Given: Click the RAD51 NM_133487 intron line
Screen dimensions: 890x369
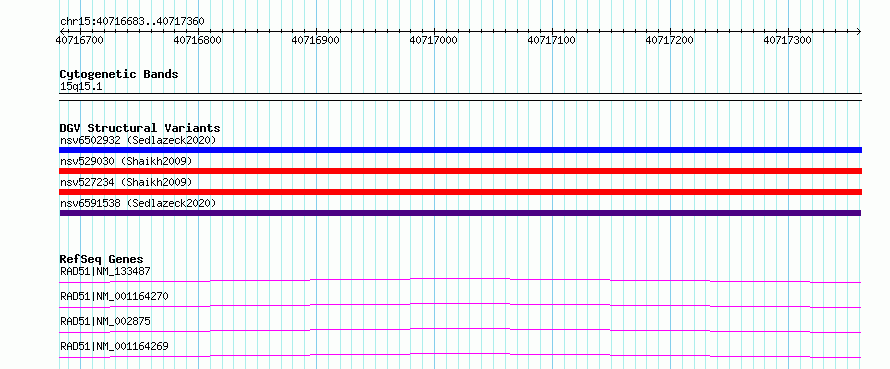Looking at the screenshot, I should (460, 280).
